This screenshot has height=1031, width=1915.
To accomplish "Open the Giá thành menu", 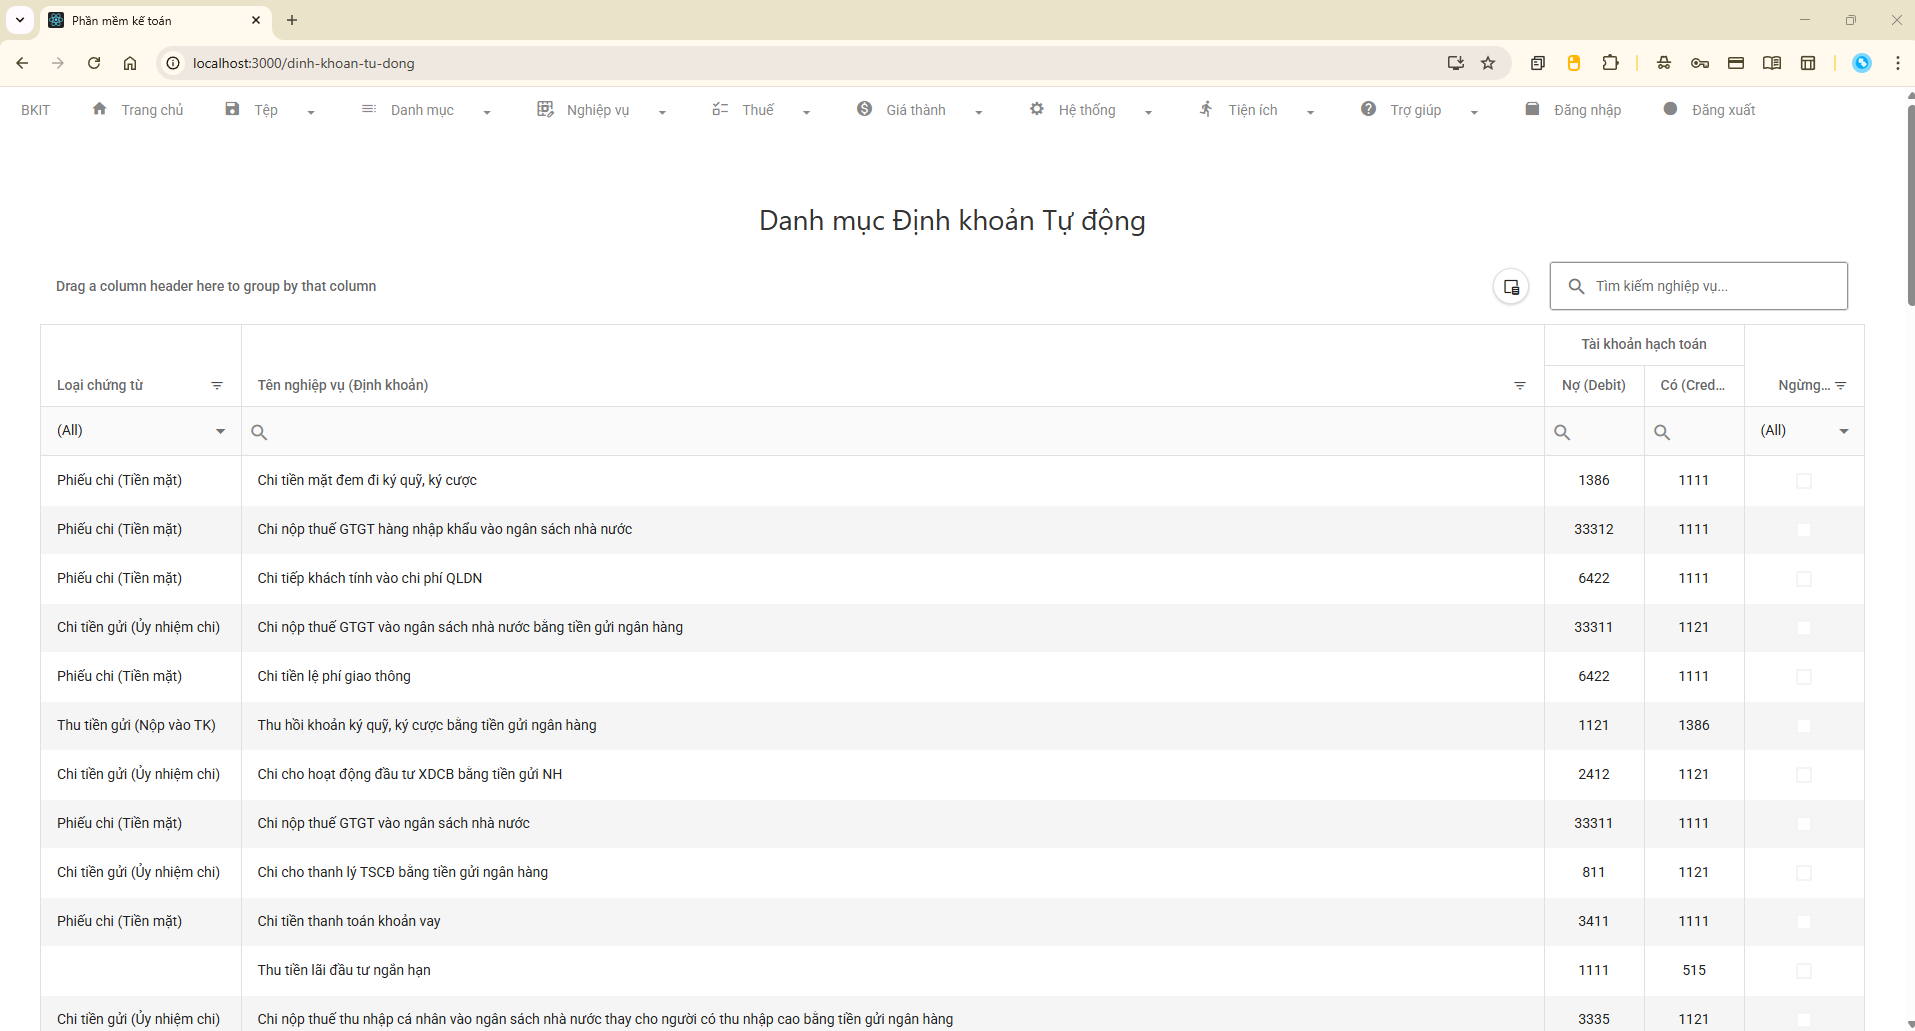I will click(916, 110).
